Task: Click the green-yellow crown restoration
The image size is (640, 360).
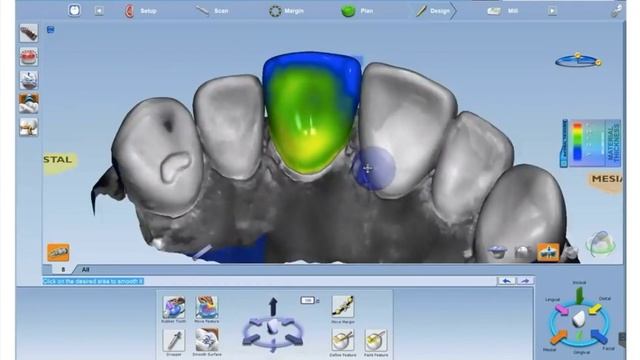Action: point(311,112)
